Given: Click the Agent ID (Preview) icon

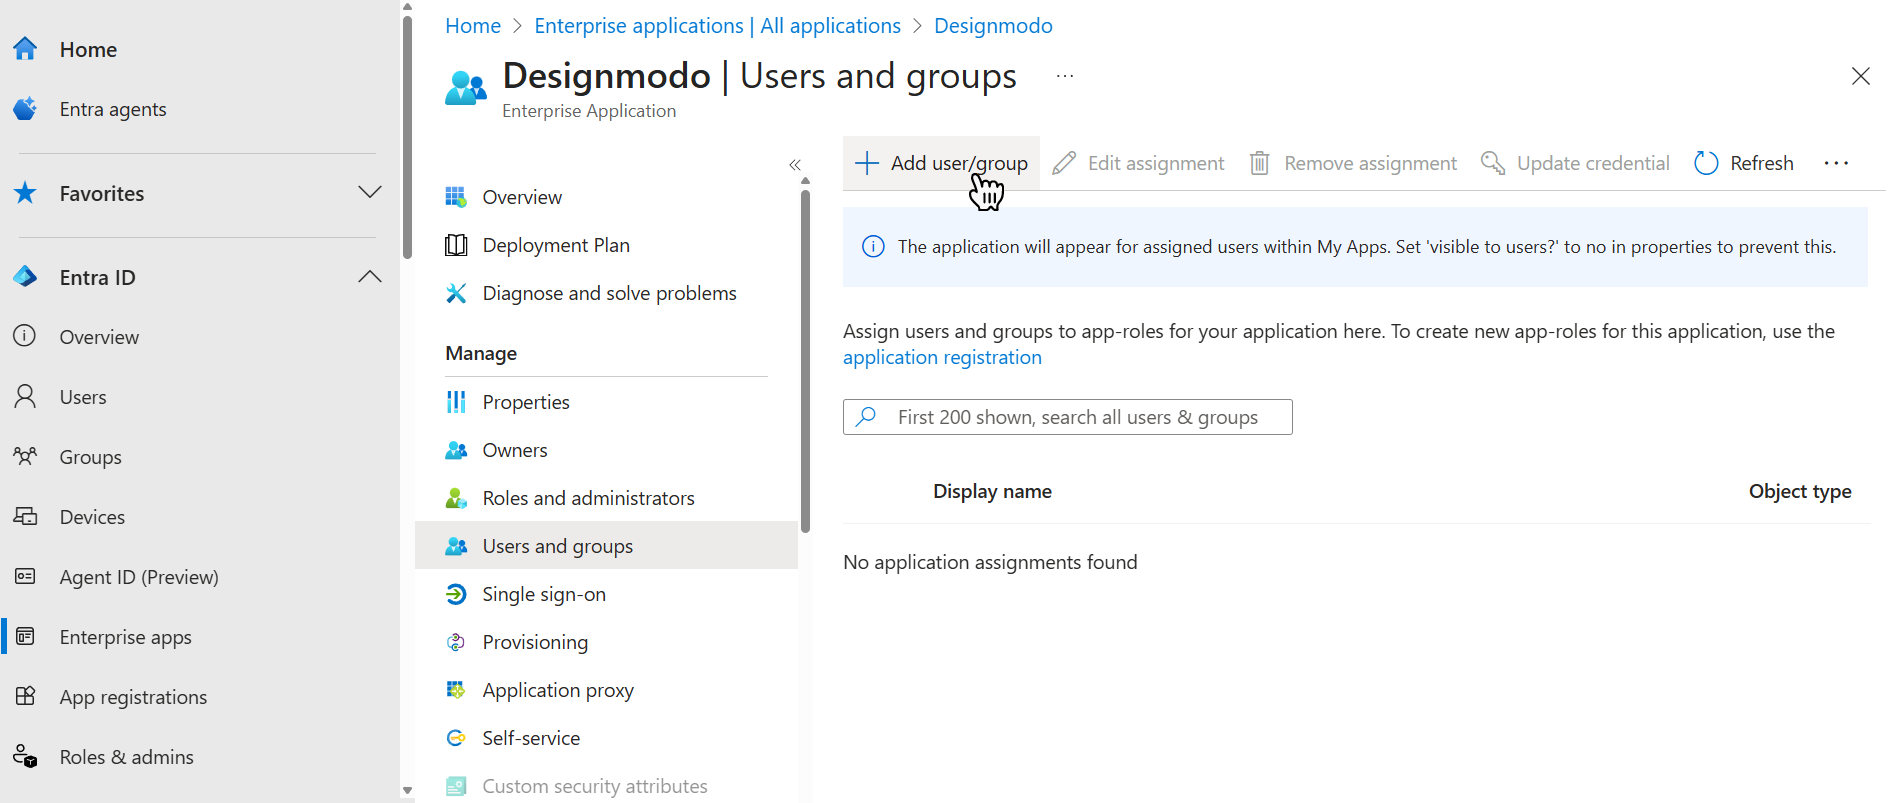Looking at the screenshot, I should [x=25, y=576].
